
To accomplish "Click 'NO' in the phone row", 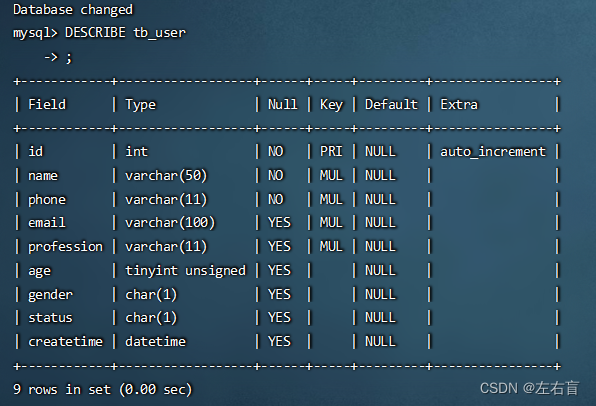I will pos(276,199).
